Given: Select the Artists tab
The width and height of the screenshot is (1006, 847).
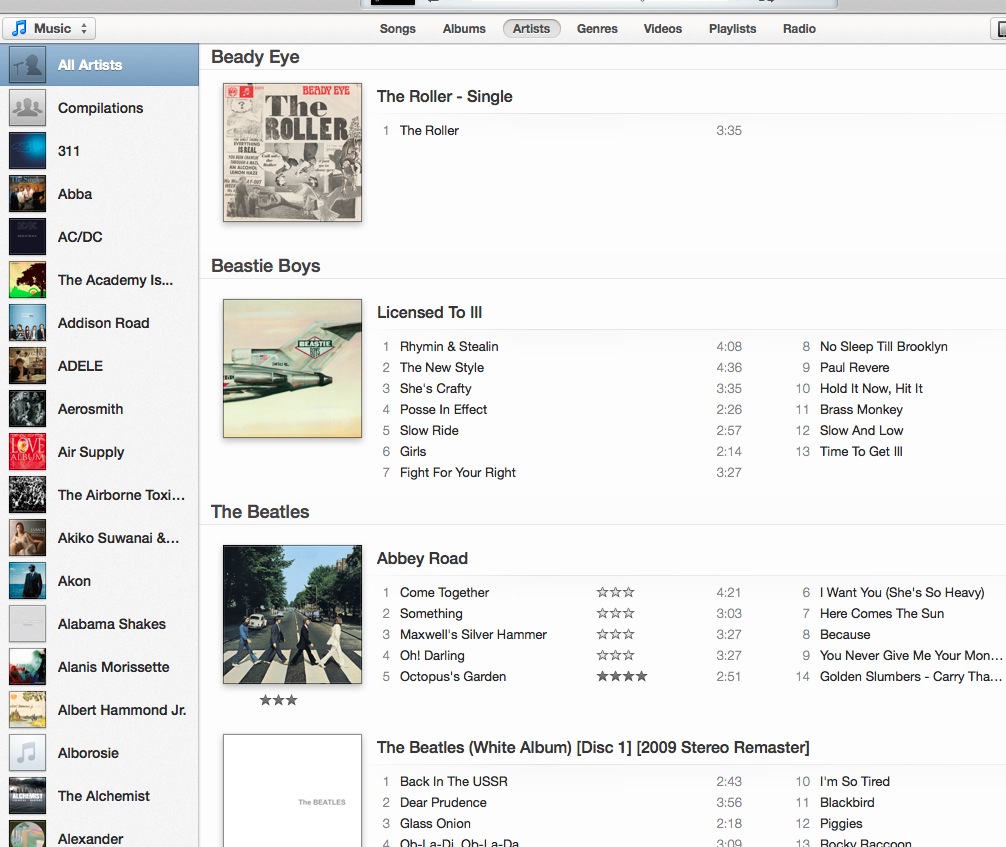Looking at the screenshot, I should pyautogui.click(x=531, y=29).
